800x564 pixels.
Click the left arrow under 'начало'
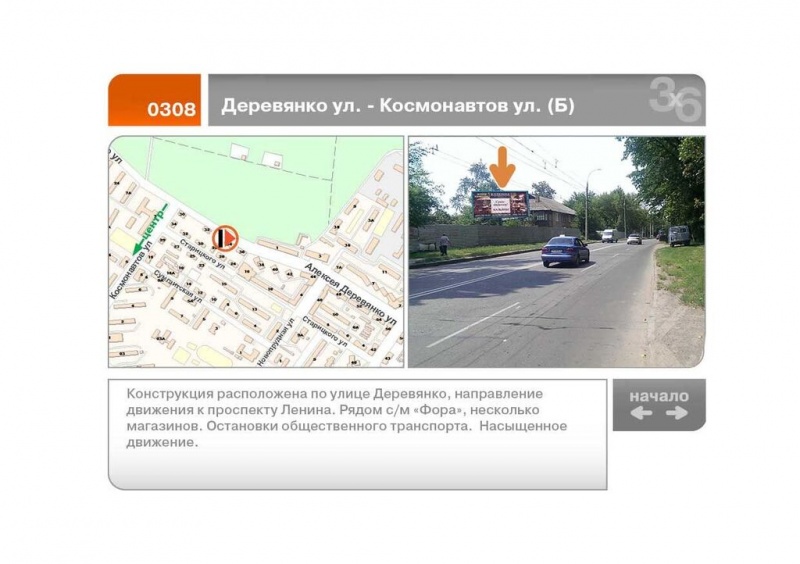(640, 413)
